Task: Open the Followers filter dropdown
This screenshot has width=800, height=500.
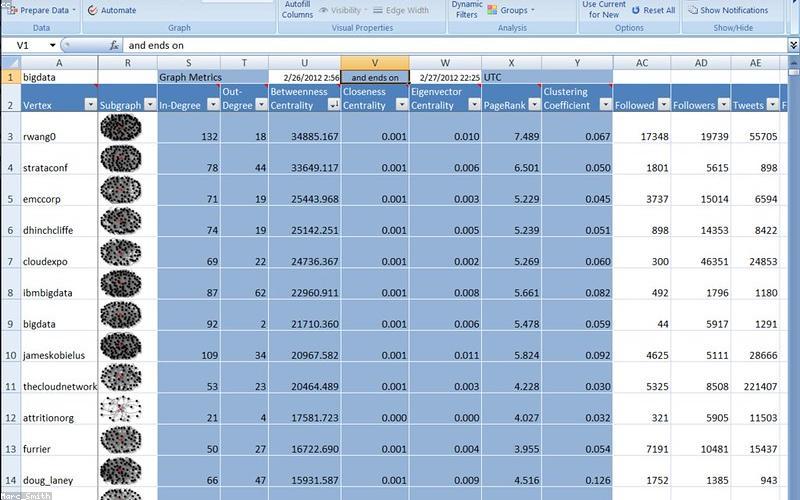Action: [724, 105]
